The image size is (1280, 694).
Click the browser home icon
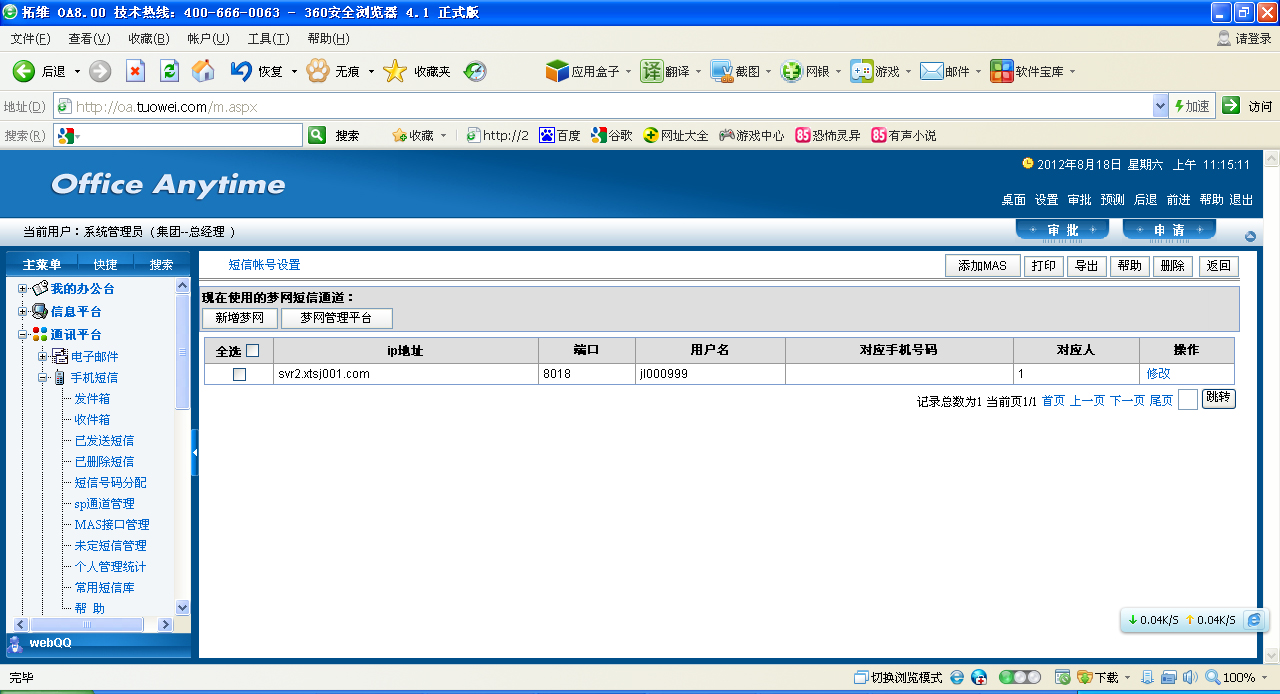pyautogui.click(x=203, y=71)
